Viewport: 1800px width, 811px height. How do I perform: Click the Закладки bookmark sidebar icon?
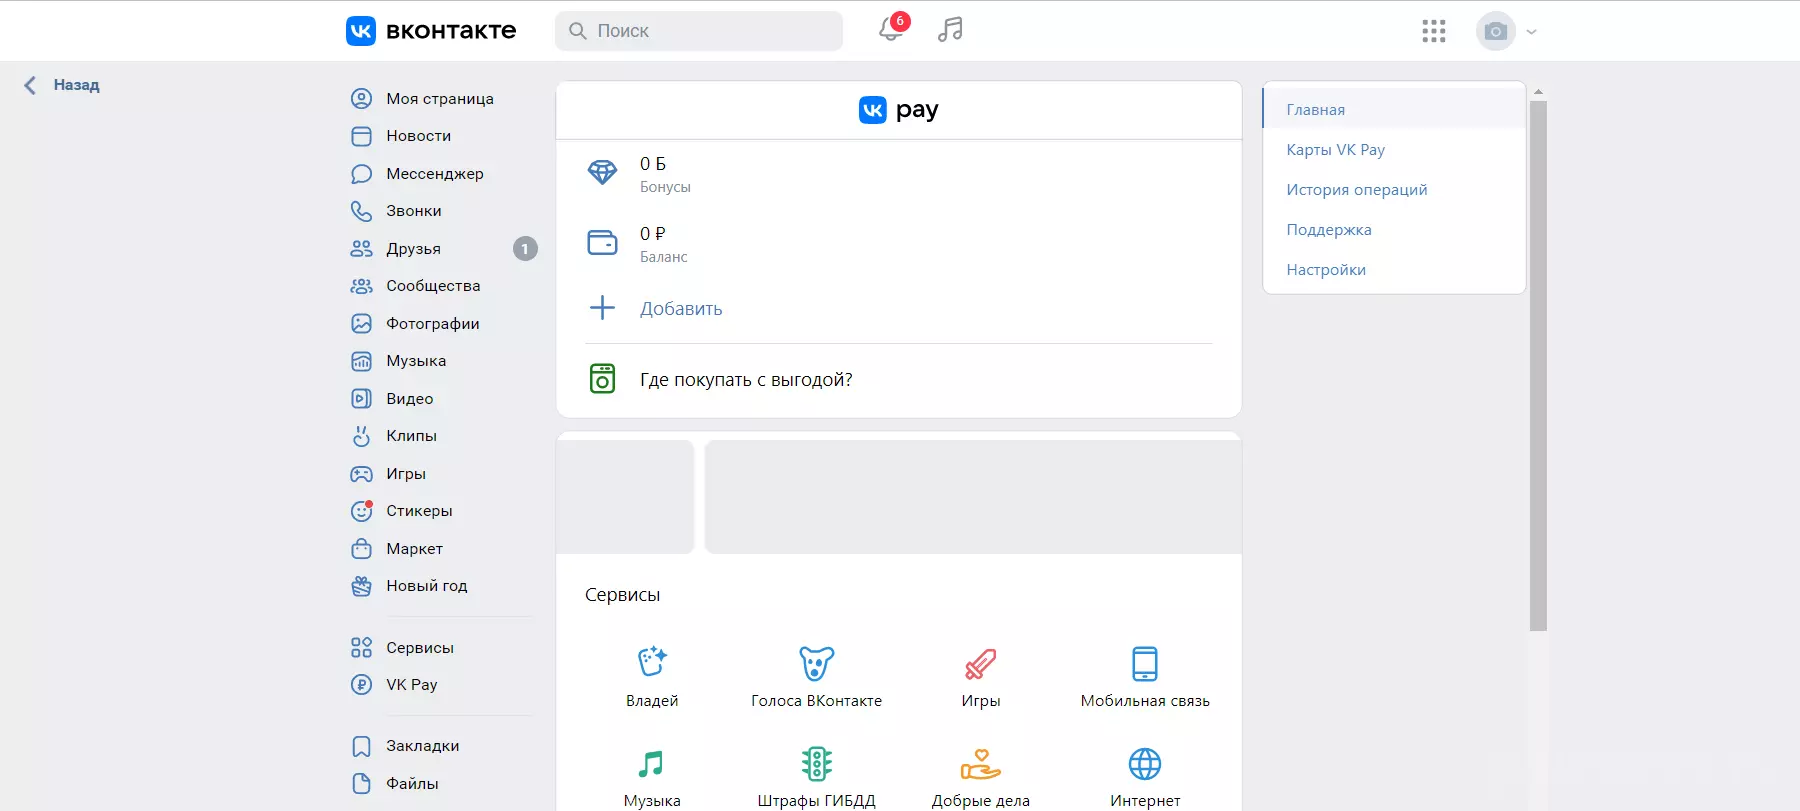(361, 746)
